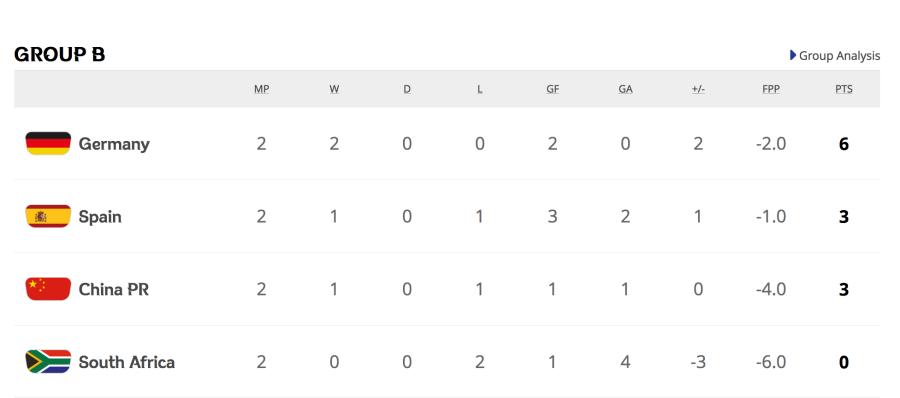Select the China PR team name
900x398 pixels.
(x=114, y=289)
